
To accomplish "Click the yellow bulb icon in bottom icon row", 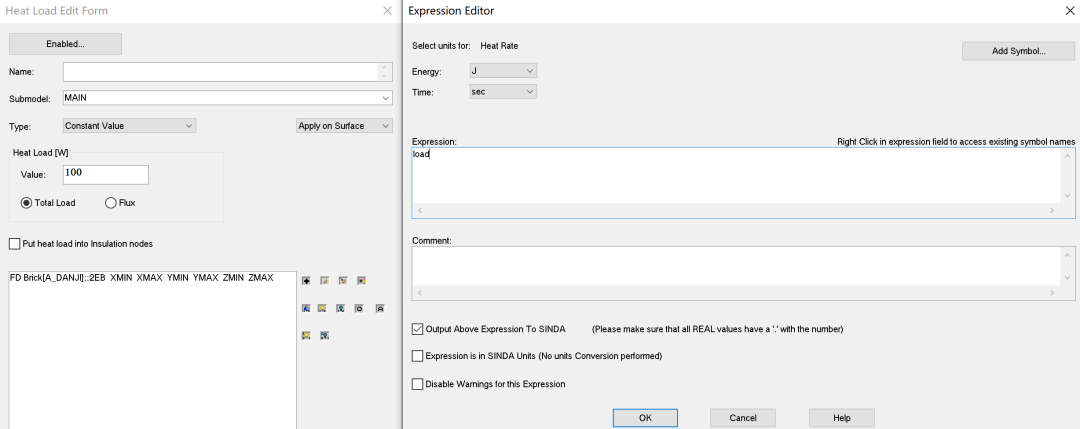I will [x=306, y=336].
